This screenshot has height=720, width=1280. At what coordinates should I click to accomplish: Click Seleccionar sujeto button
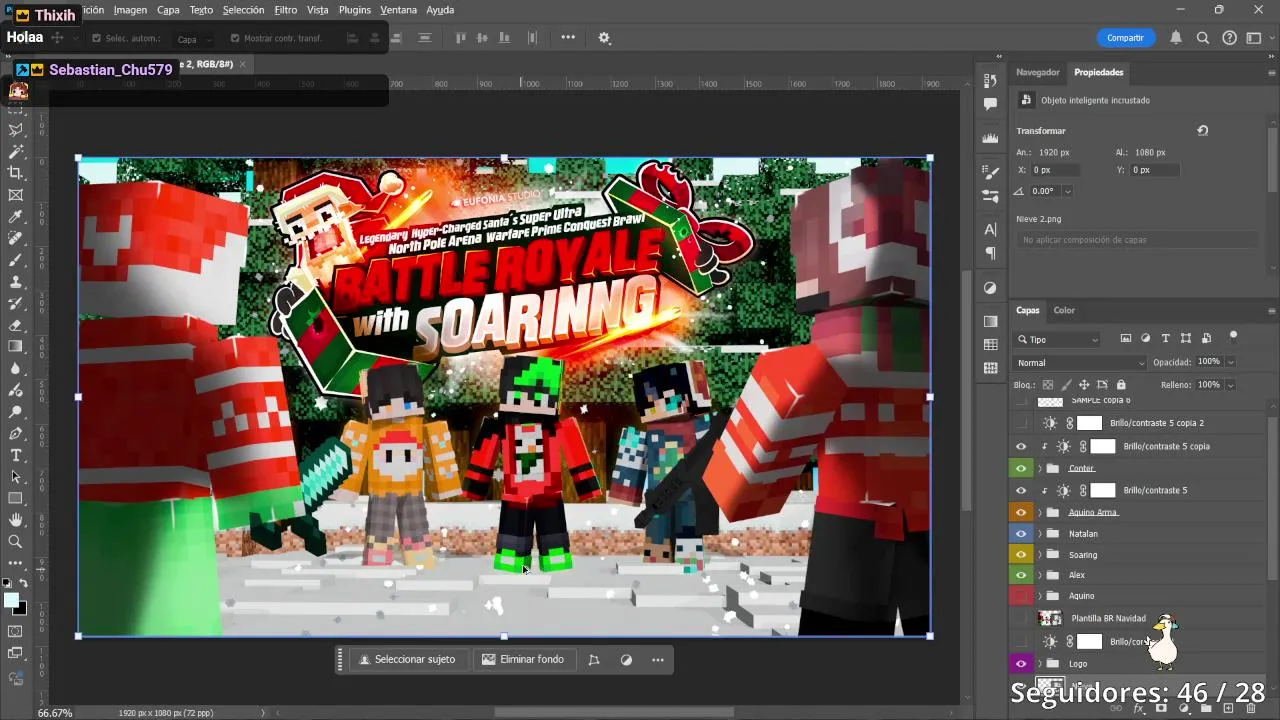407,660
